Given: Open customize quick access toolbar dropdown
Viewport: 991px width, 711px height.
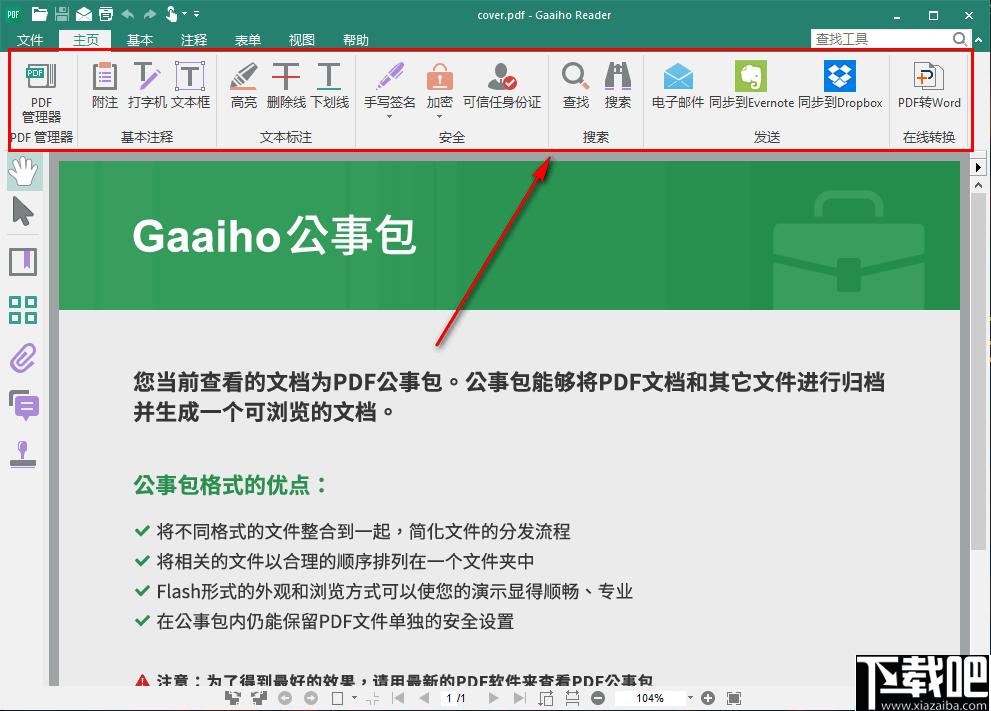Looking at the screenshot, I should [x=197, y=13].
